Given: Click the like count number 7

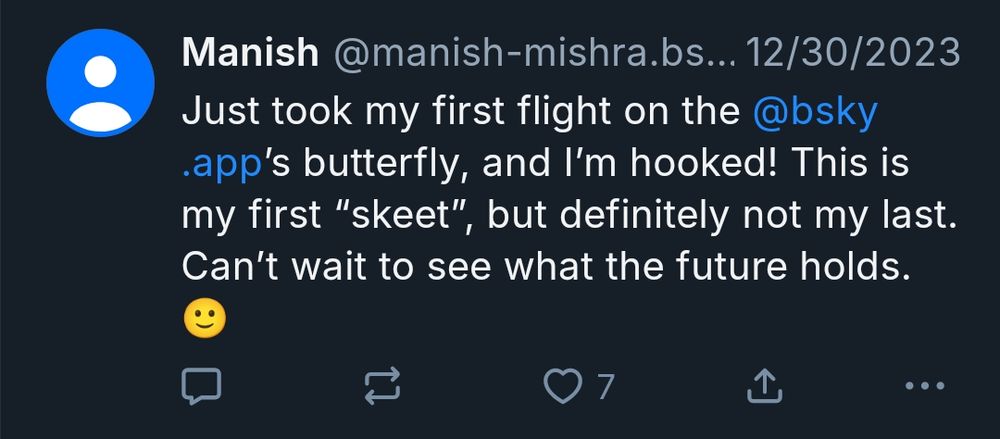Looking at the screenshot, I should pyautogui.click(x=606, y=386).
